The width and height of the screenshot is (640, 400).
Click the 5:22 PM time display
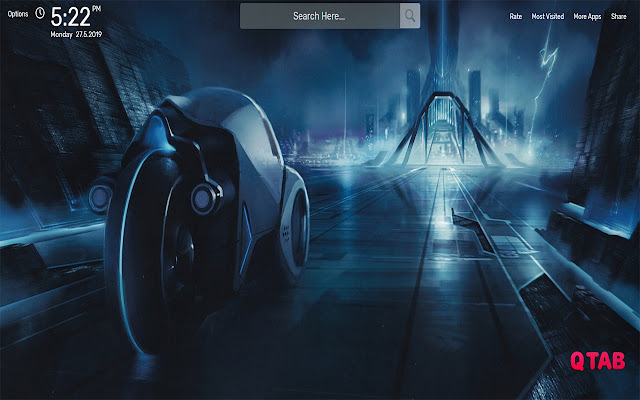(x=76, y=16)
